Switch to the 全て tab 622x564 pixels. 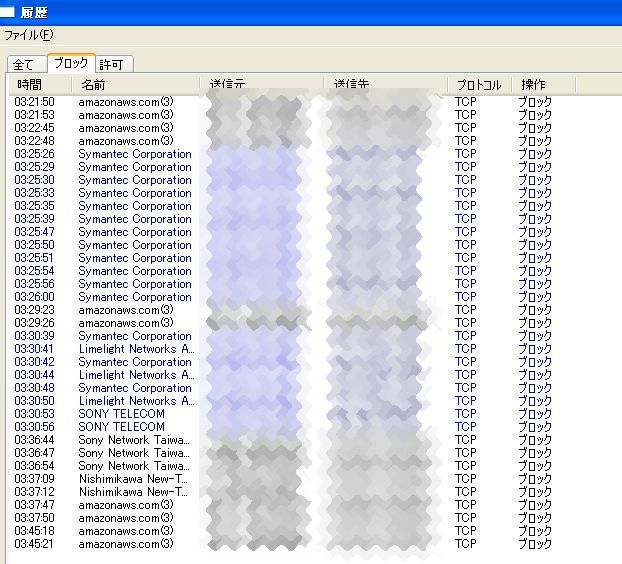click(x=27, y=64)
